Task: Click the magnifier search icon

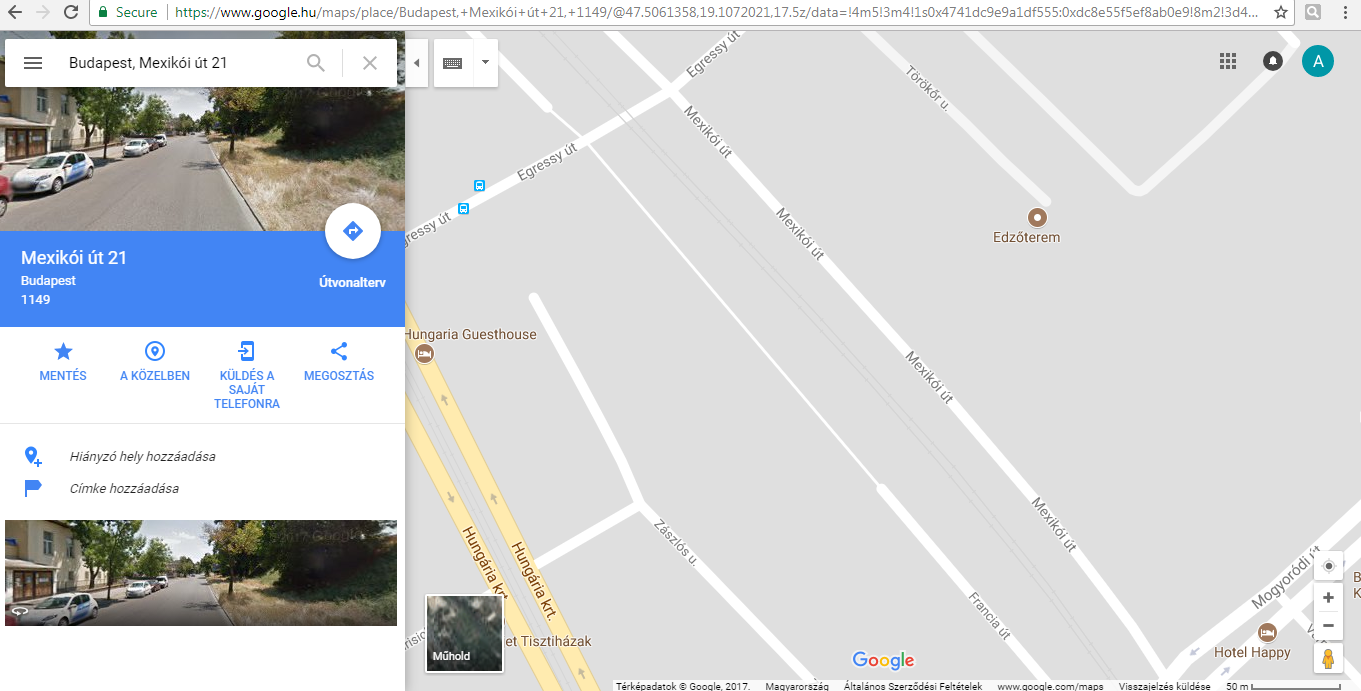Action: [316, 63]
